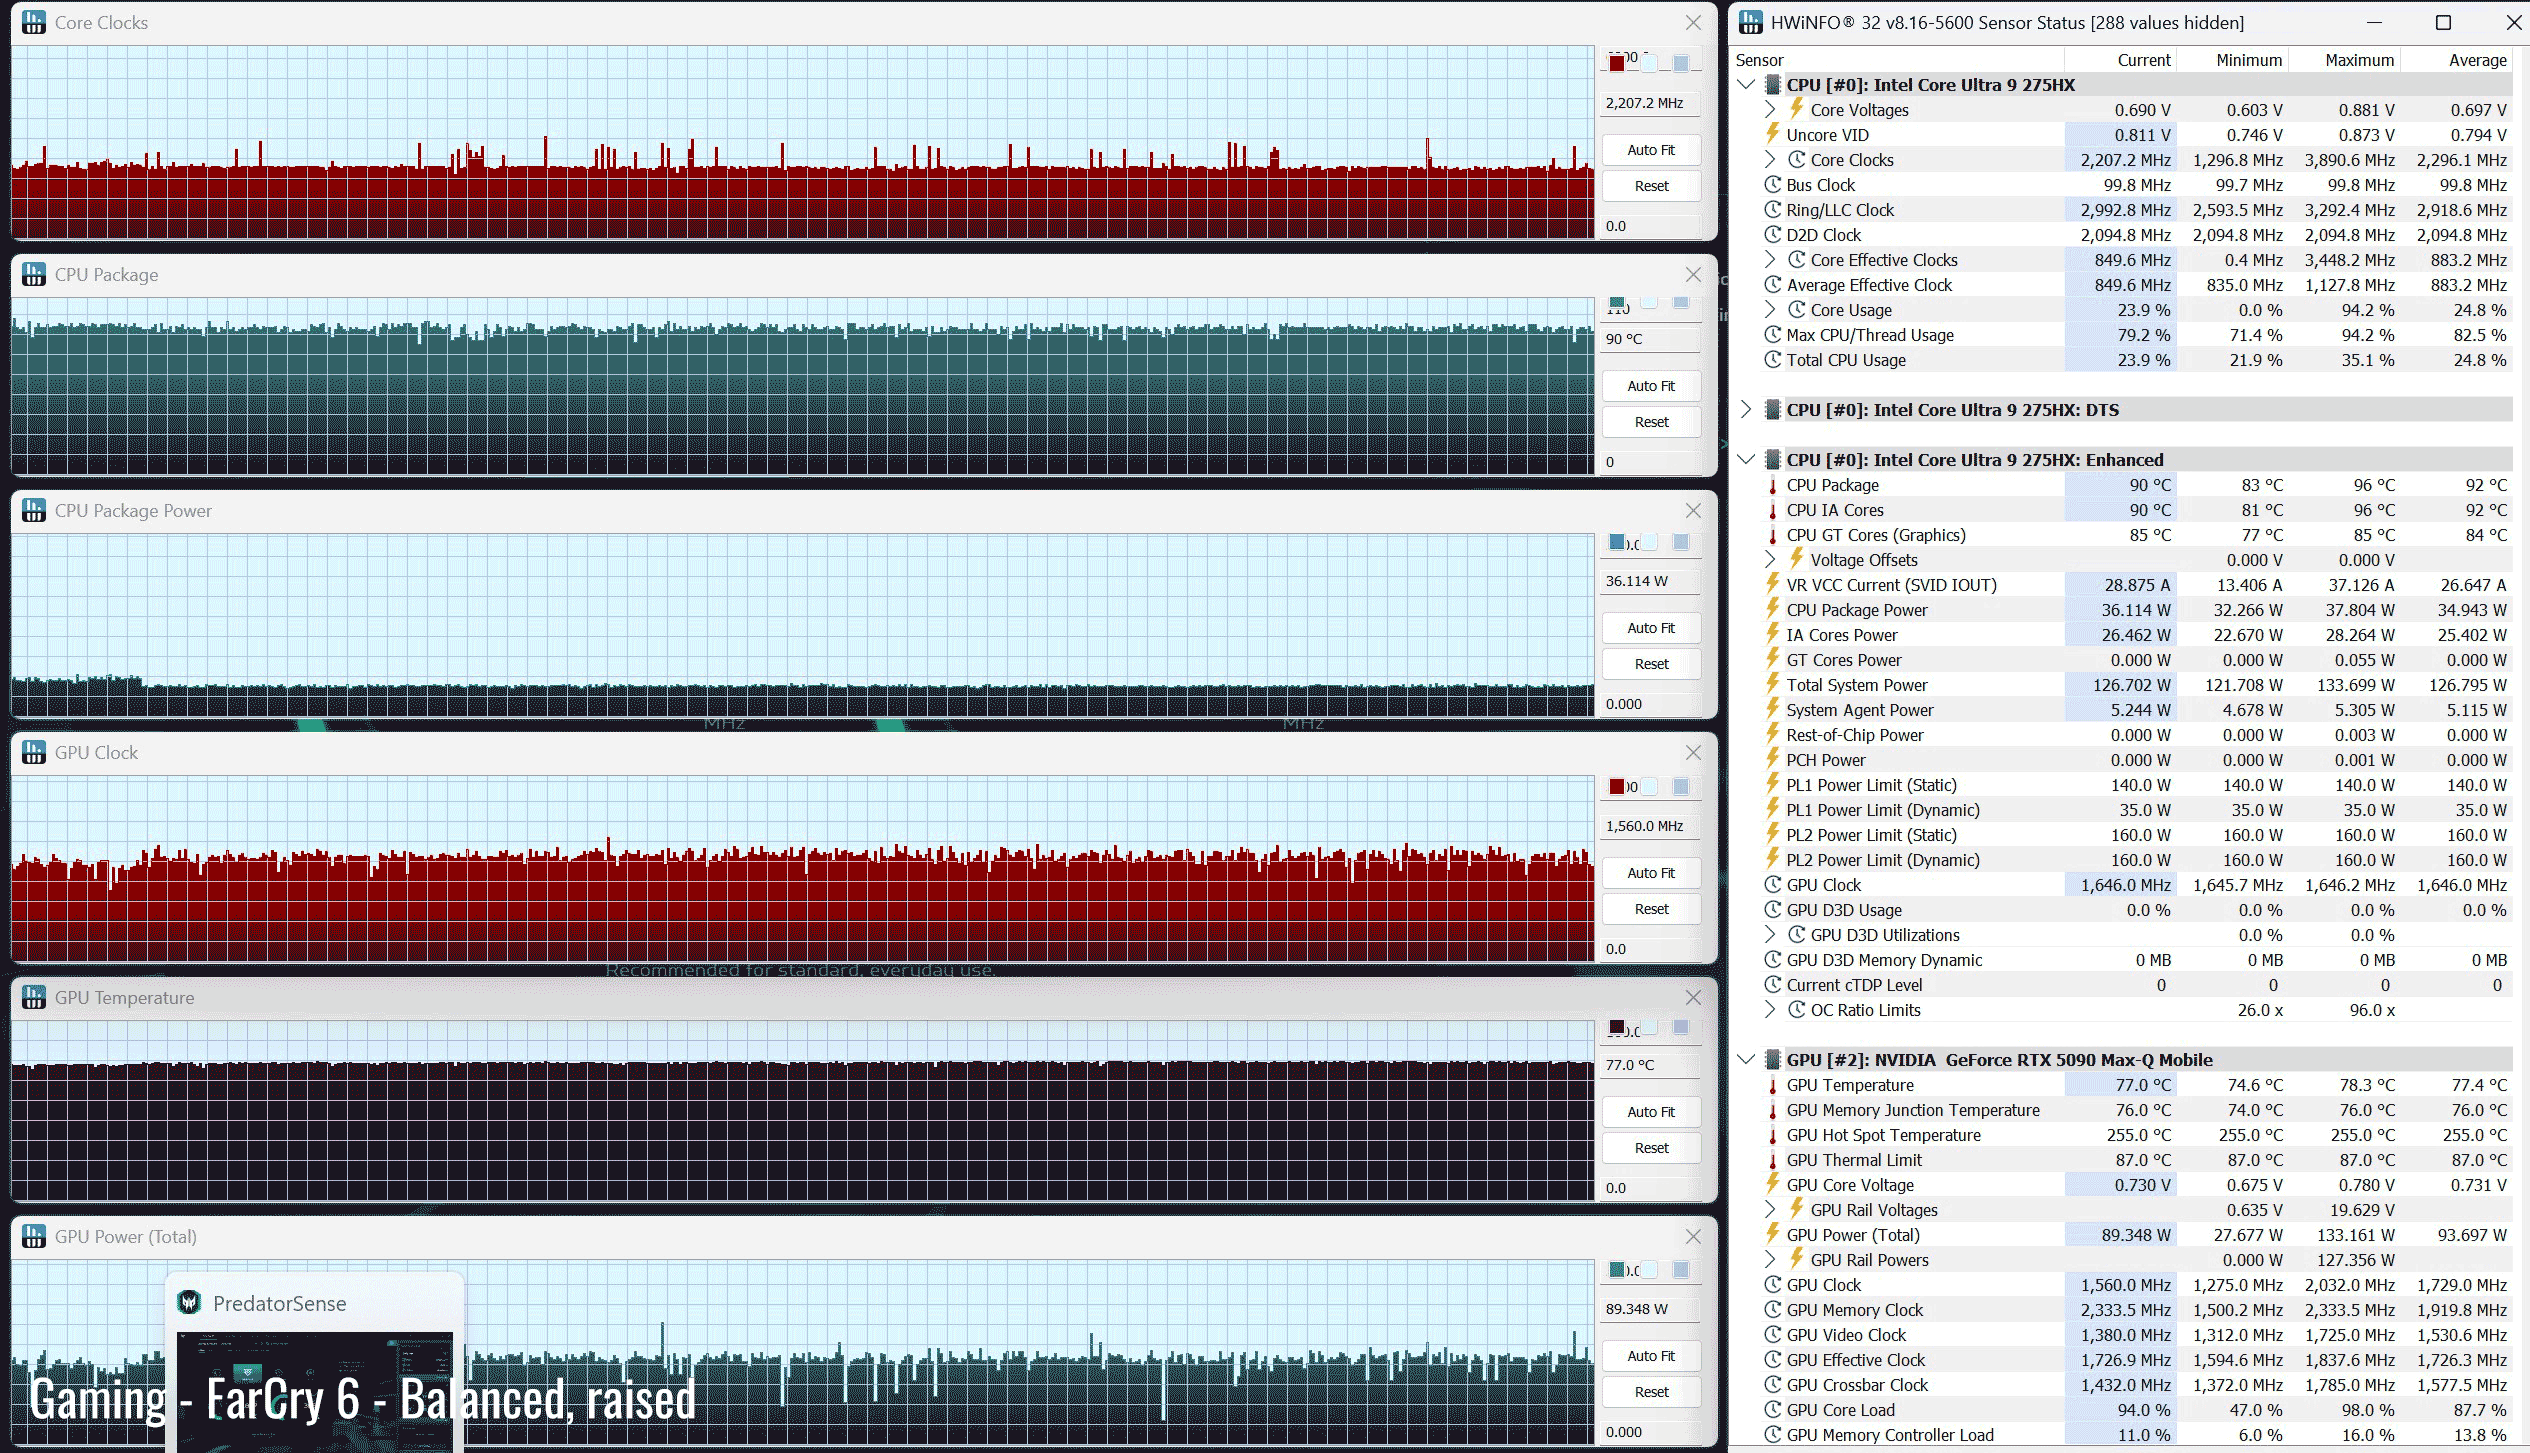2530x1453 pixels.
Task: Expand the GPU D3D Utilizations row
Action: [x=1770, y=934]
